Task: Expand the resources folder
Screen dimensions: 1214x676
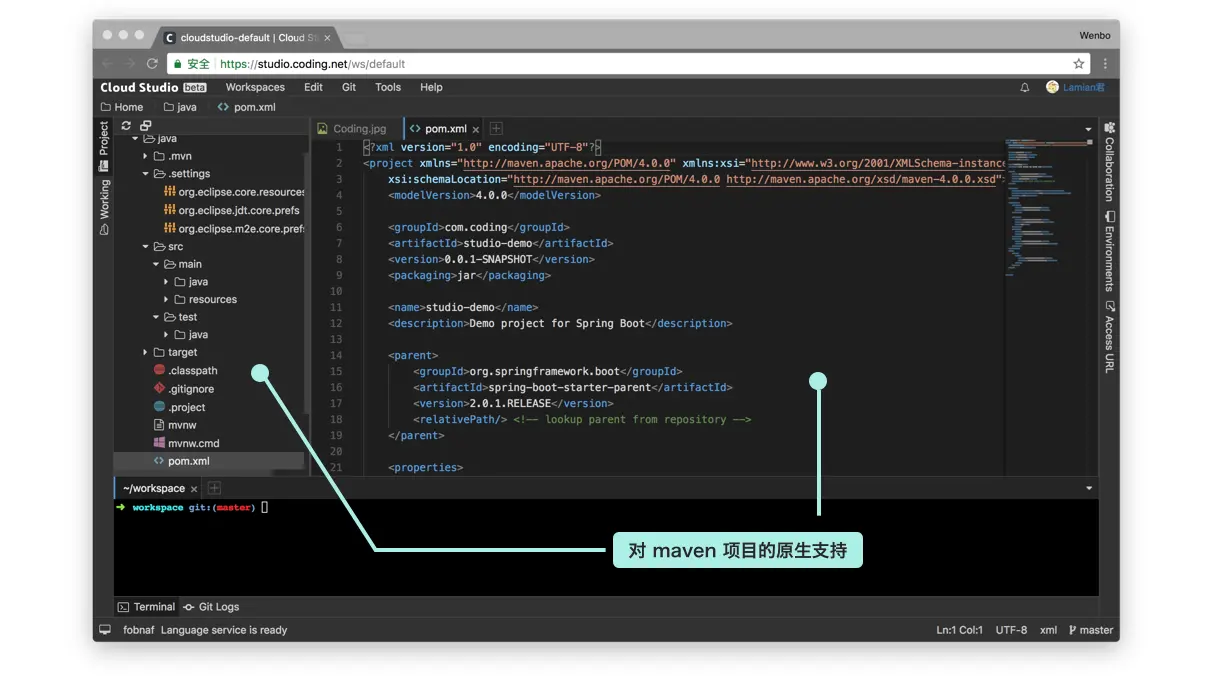Action: [166, 299]
